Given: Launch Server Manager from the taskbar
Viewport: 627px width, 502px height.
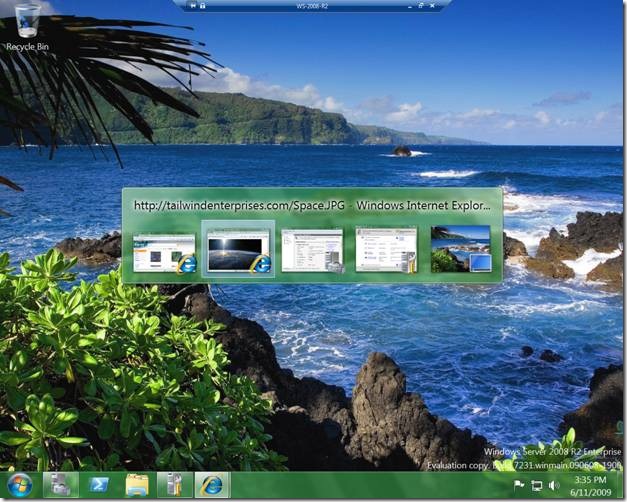Looking at the screenshot, I should click(x=61, y=485).
